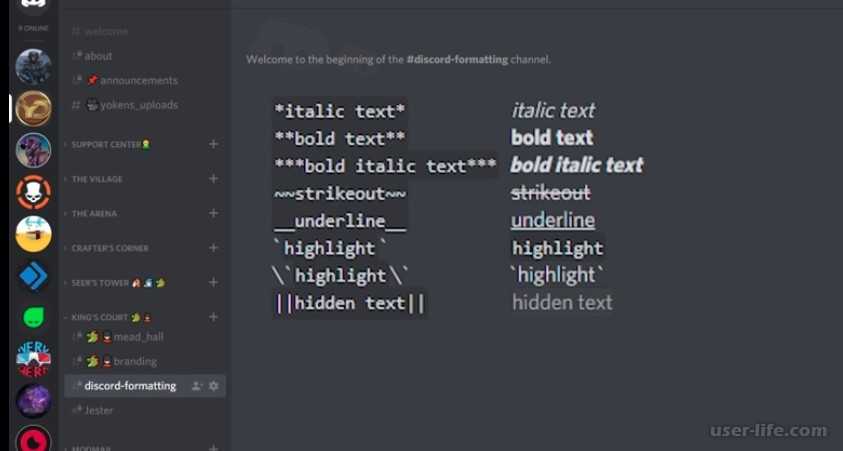Select the blue diamond server icon
Screen dimensions: 843x451
click(33, 276)
